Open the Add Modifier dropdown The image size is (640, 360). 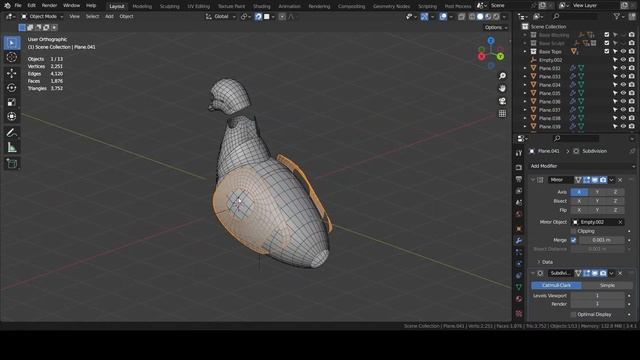[582, 166]
